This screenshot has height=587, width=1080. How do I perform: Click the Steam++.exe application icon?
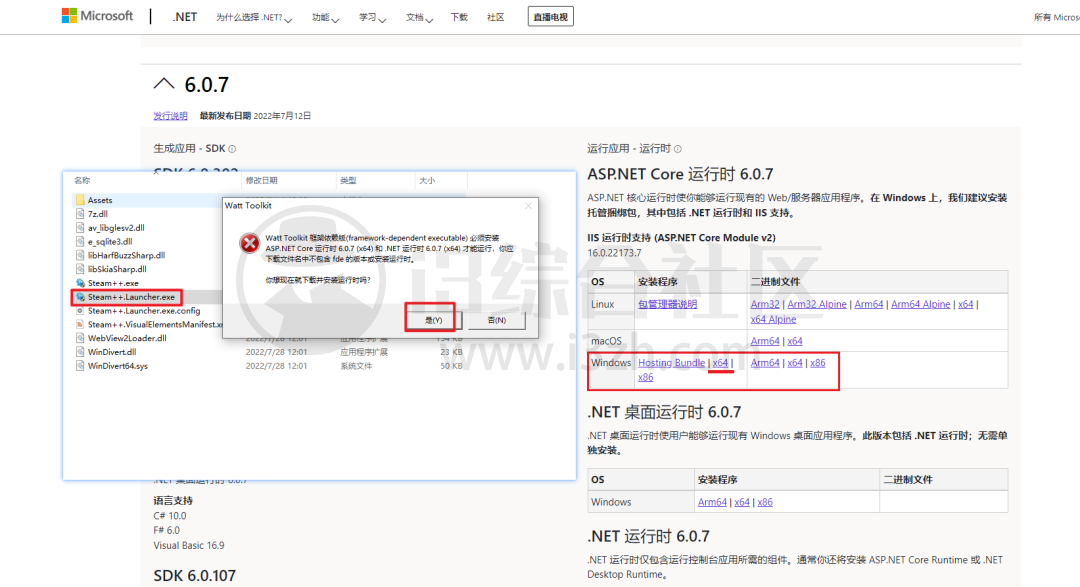[x=80, y=282]
